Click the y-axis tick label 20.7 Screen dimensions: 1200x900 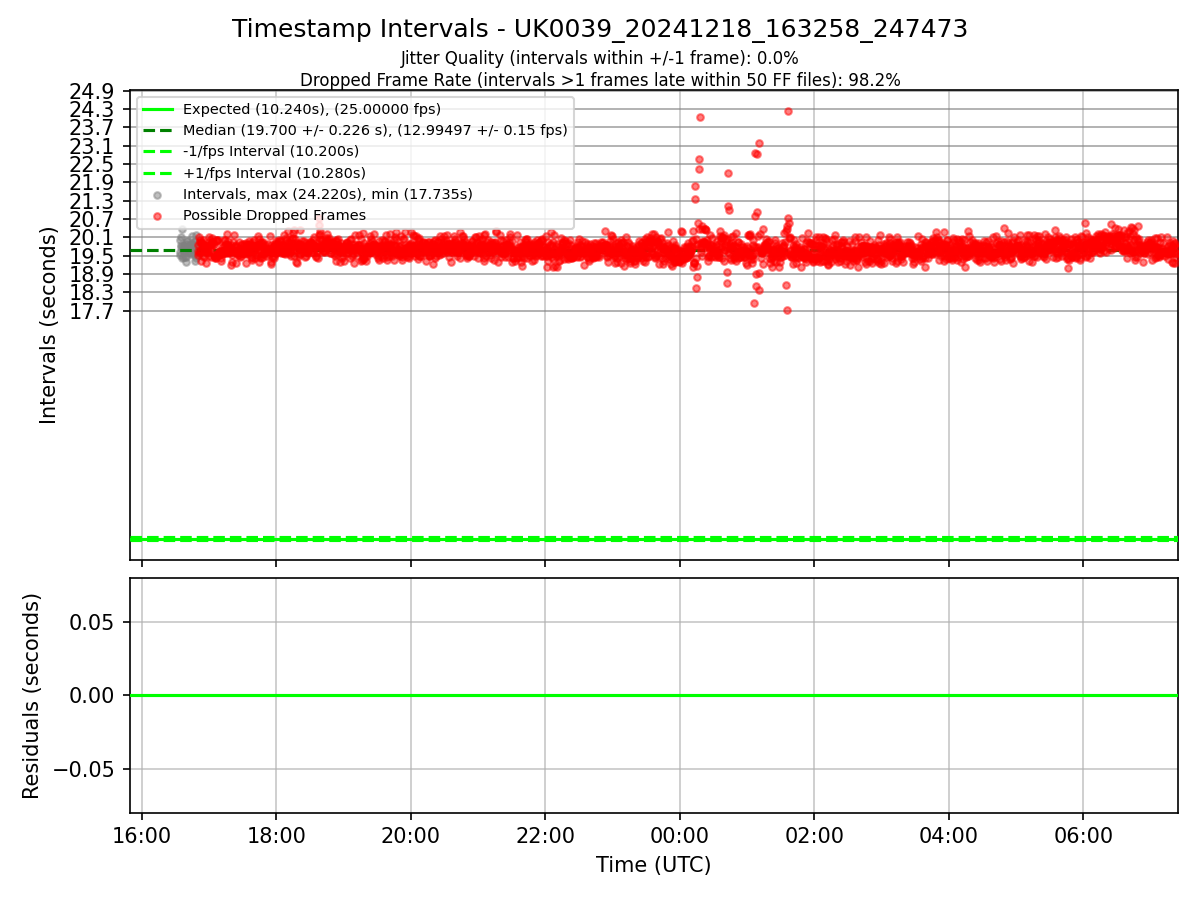click(x=92, y=219)
